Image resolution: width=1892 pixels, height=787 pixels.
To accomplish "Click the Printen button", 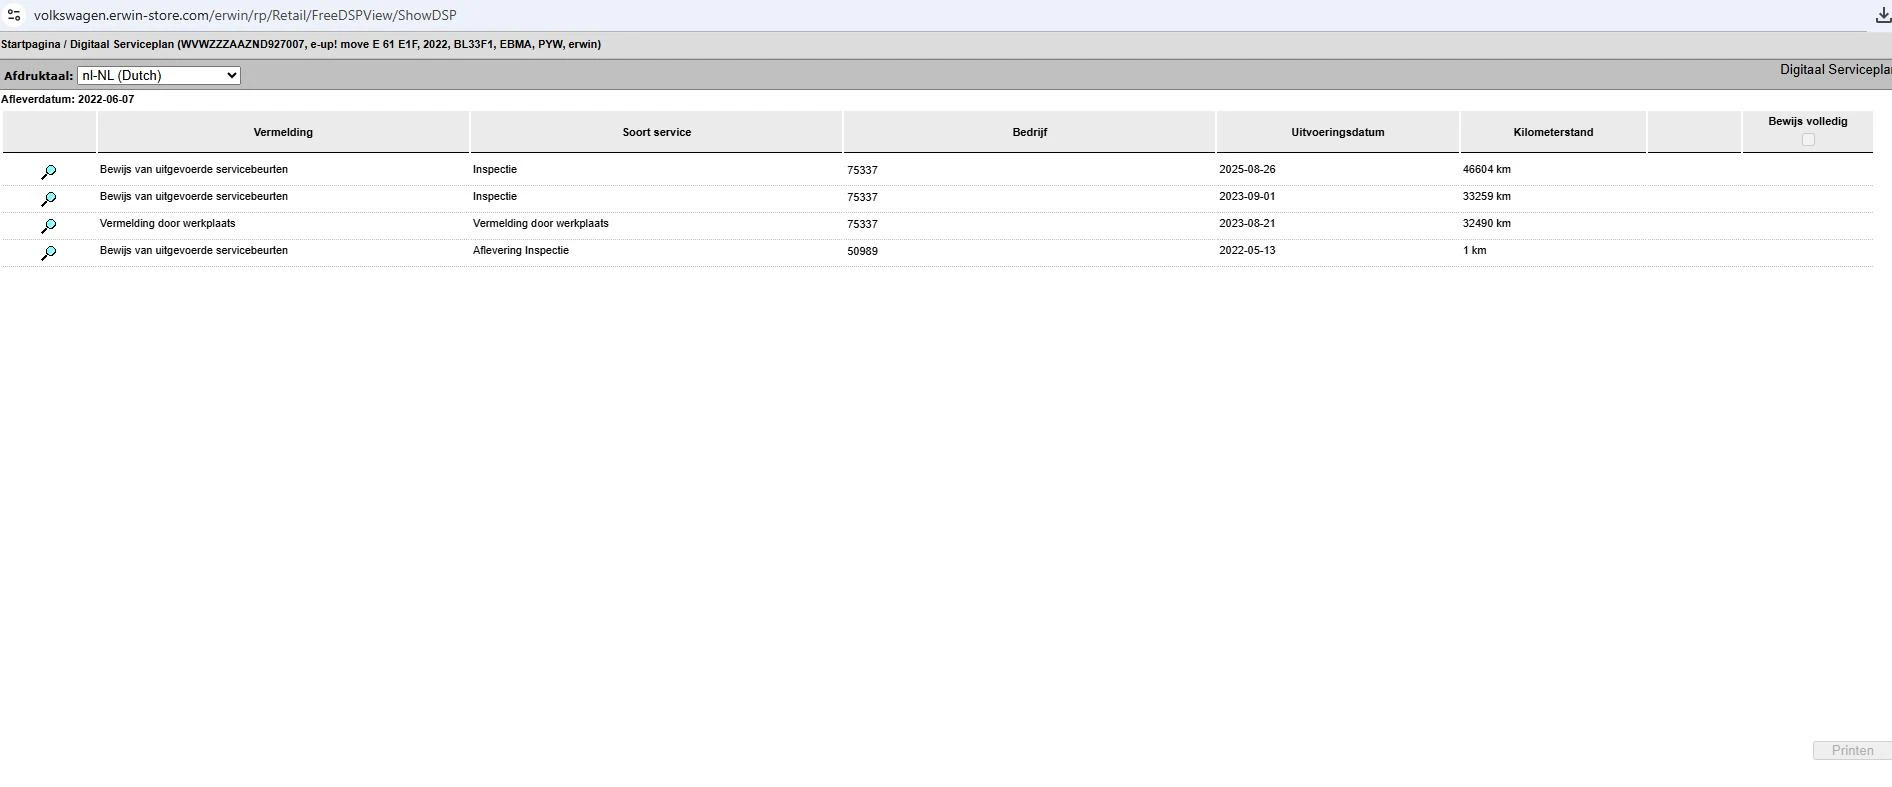I will [x=1852, y=750].
